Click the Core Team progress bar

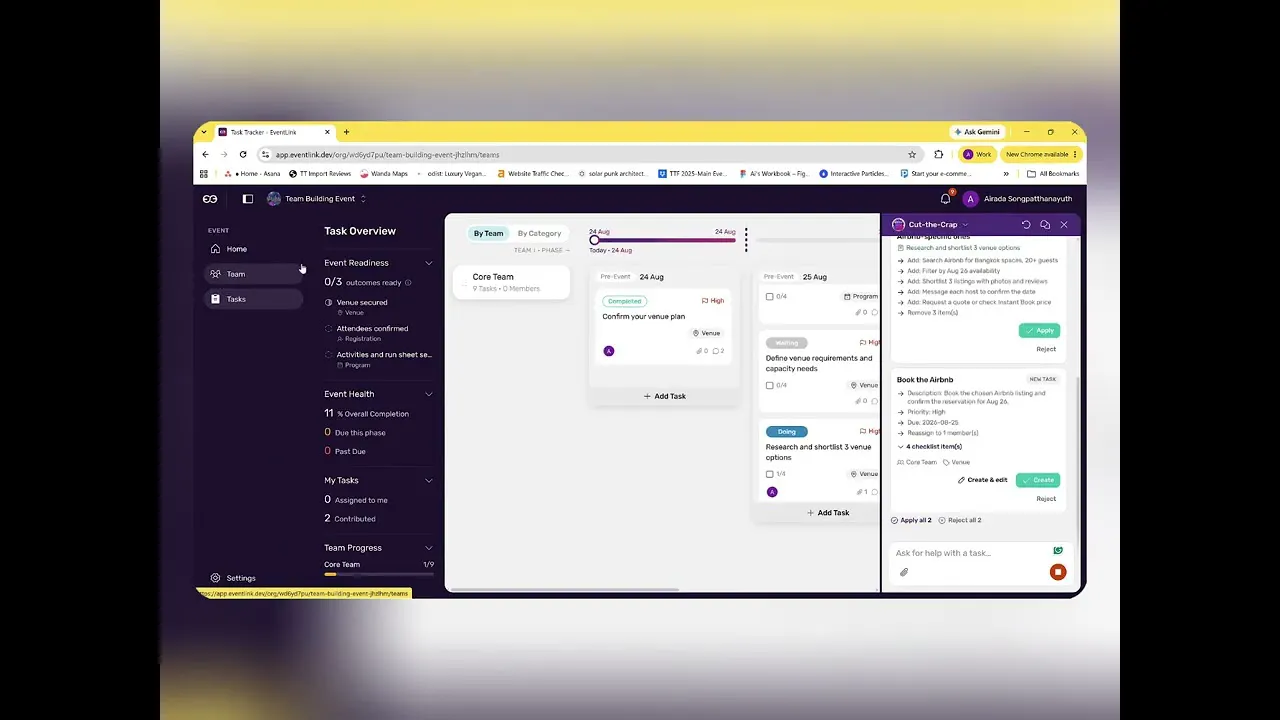pos(379,574)
